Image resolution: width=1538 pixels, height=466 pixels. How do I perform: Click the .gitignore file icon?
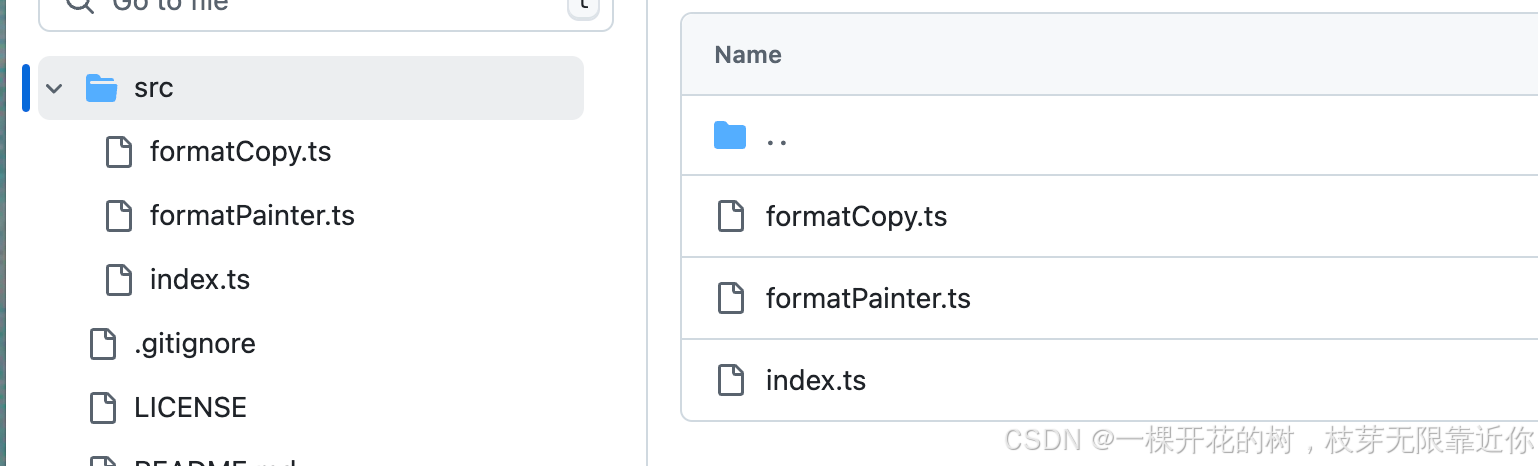pos(103,344)
